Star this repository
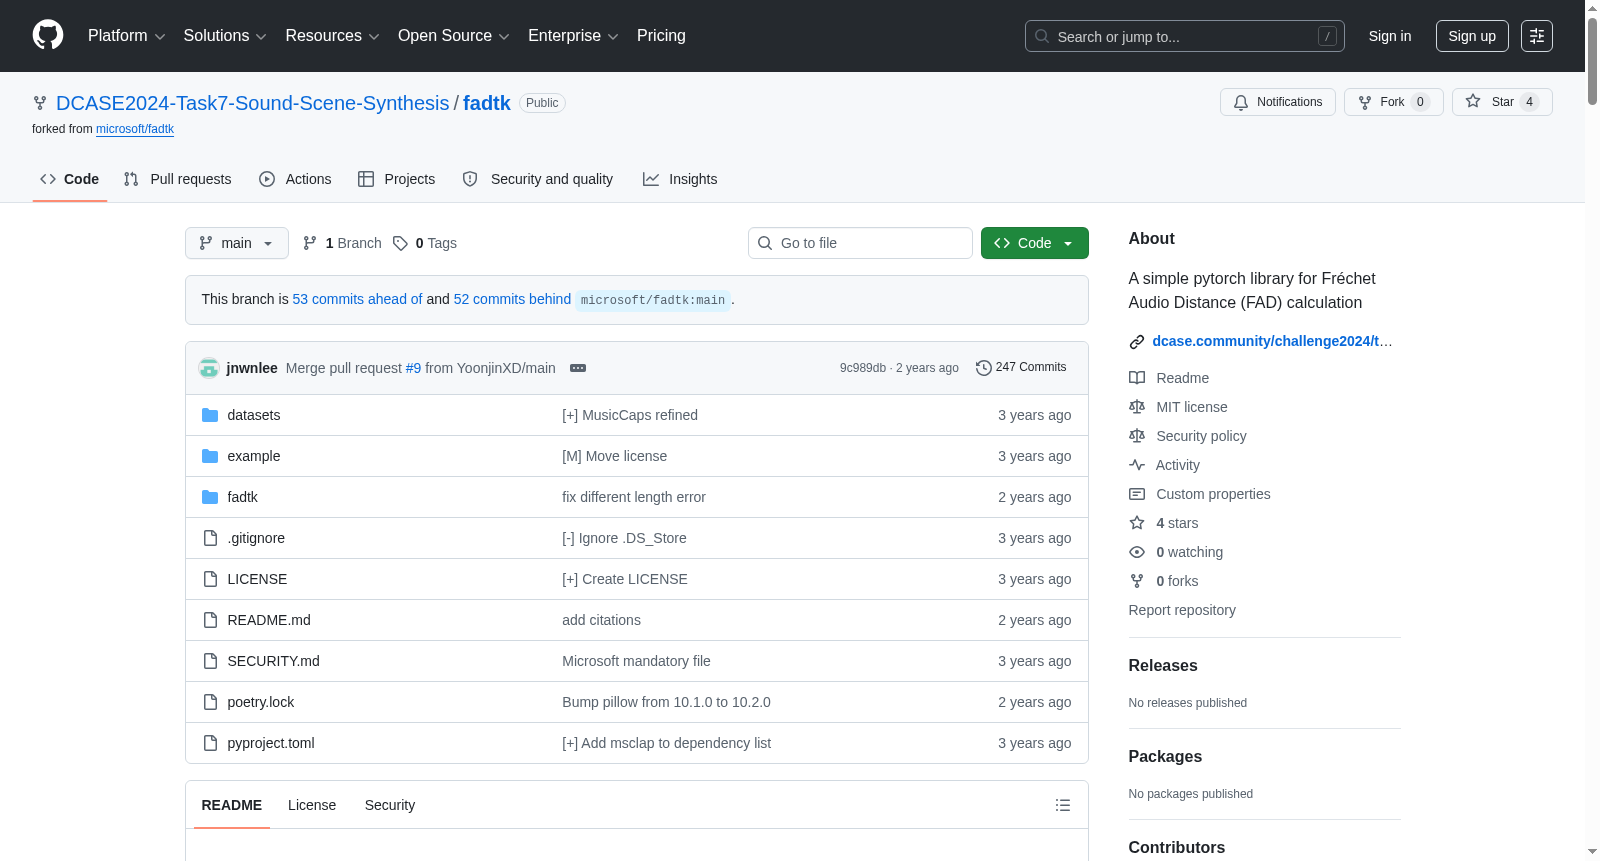This screenshot has height=861, width=1600. click(1502, 102)
